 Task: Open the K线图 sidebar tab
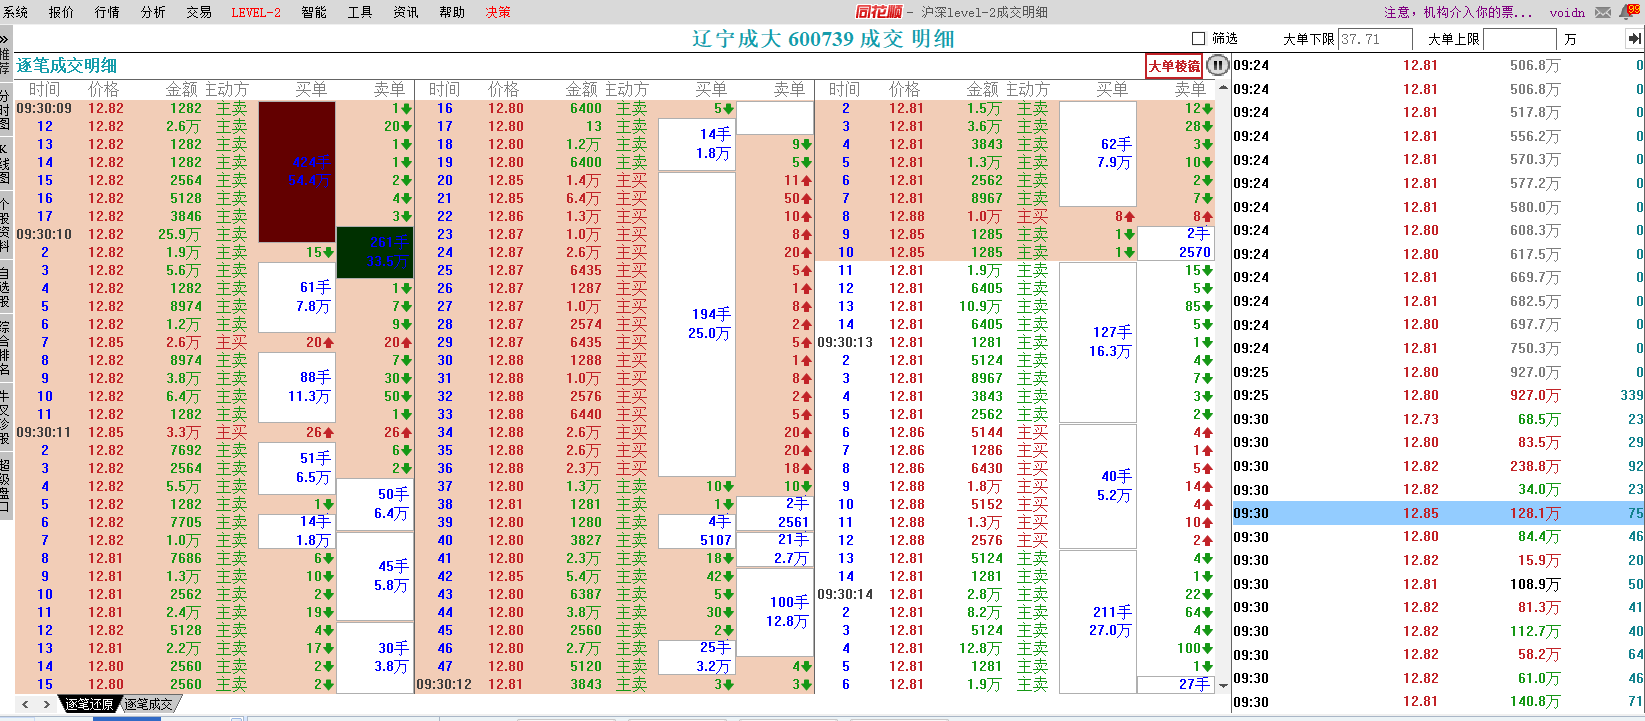point(5,164)
